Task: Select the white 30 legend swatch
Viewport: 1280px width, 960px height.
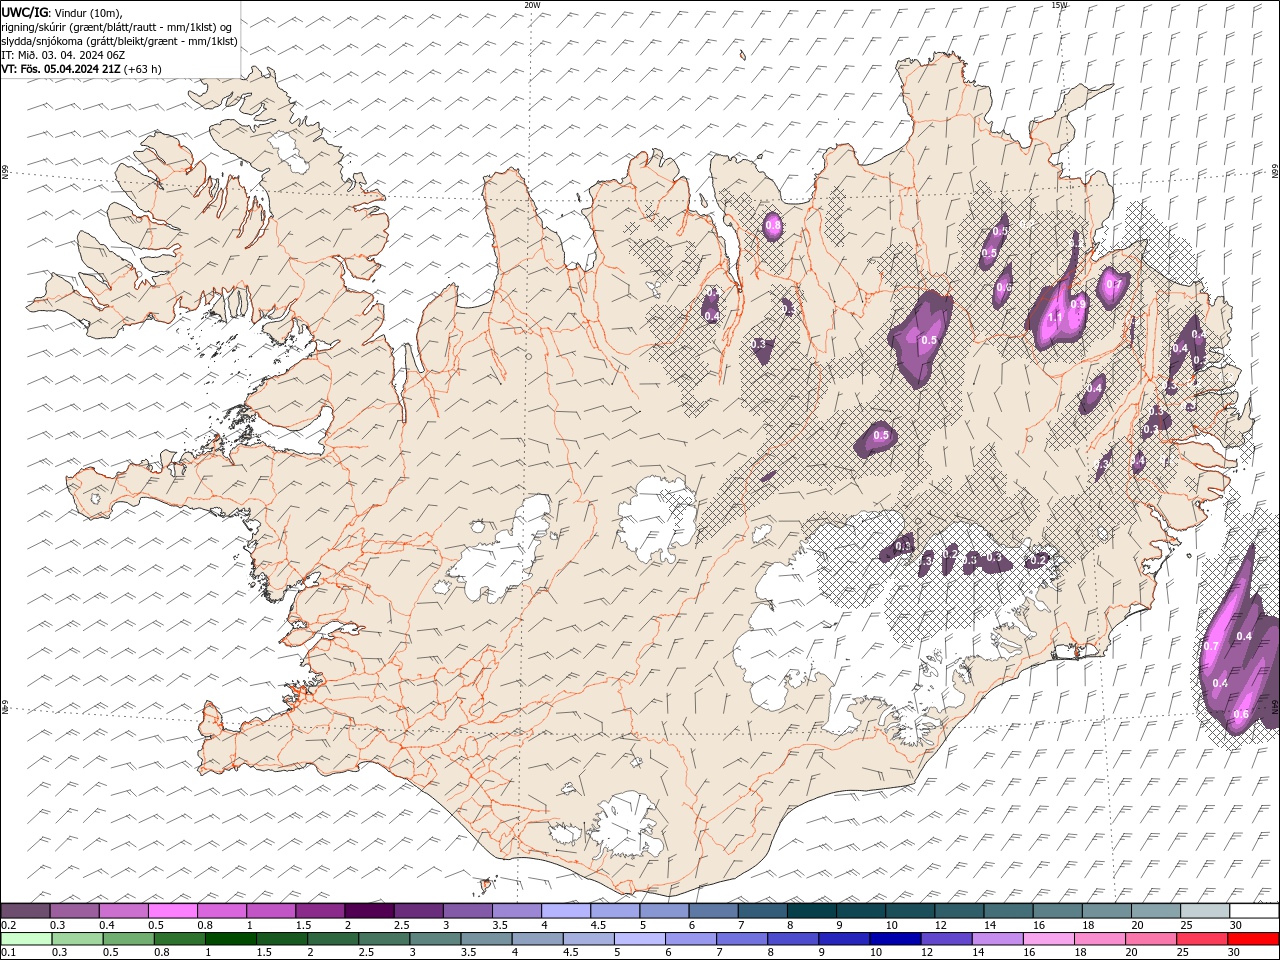Action: pyautogui.click(x=1254, y=911)
